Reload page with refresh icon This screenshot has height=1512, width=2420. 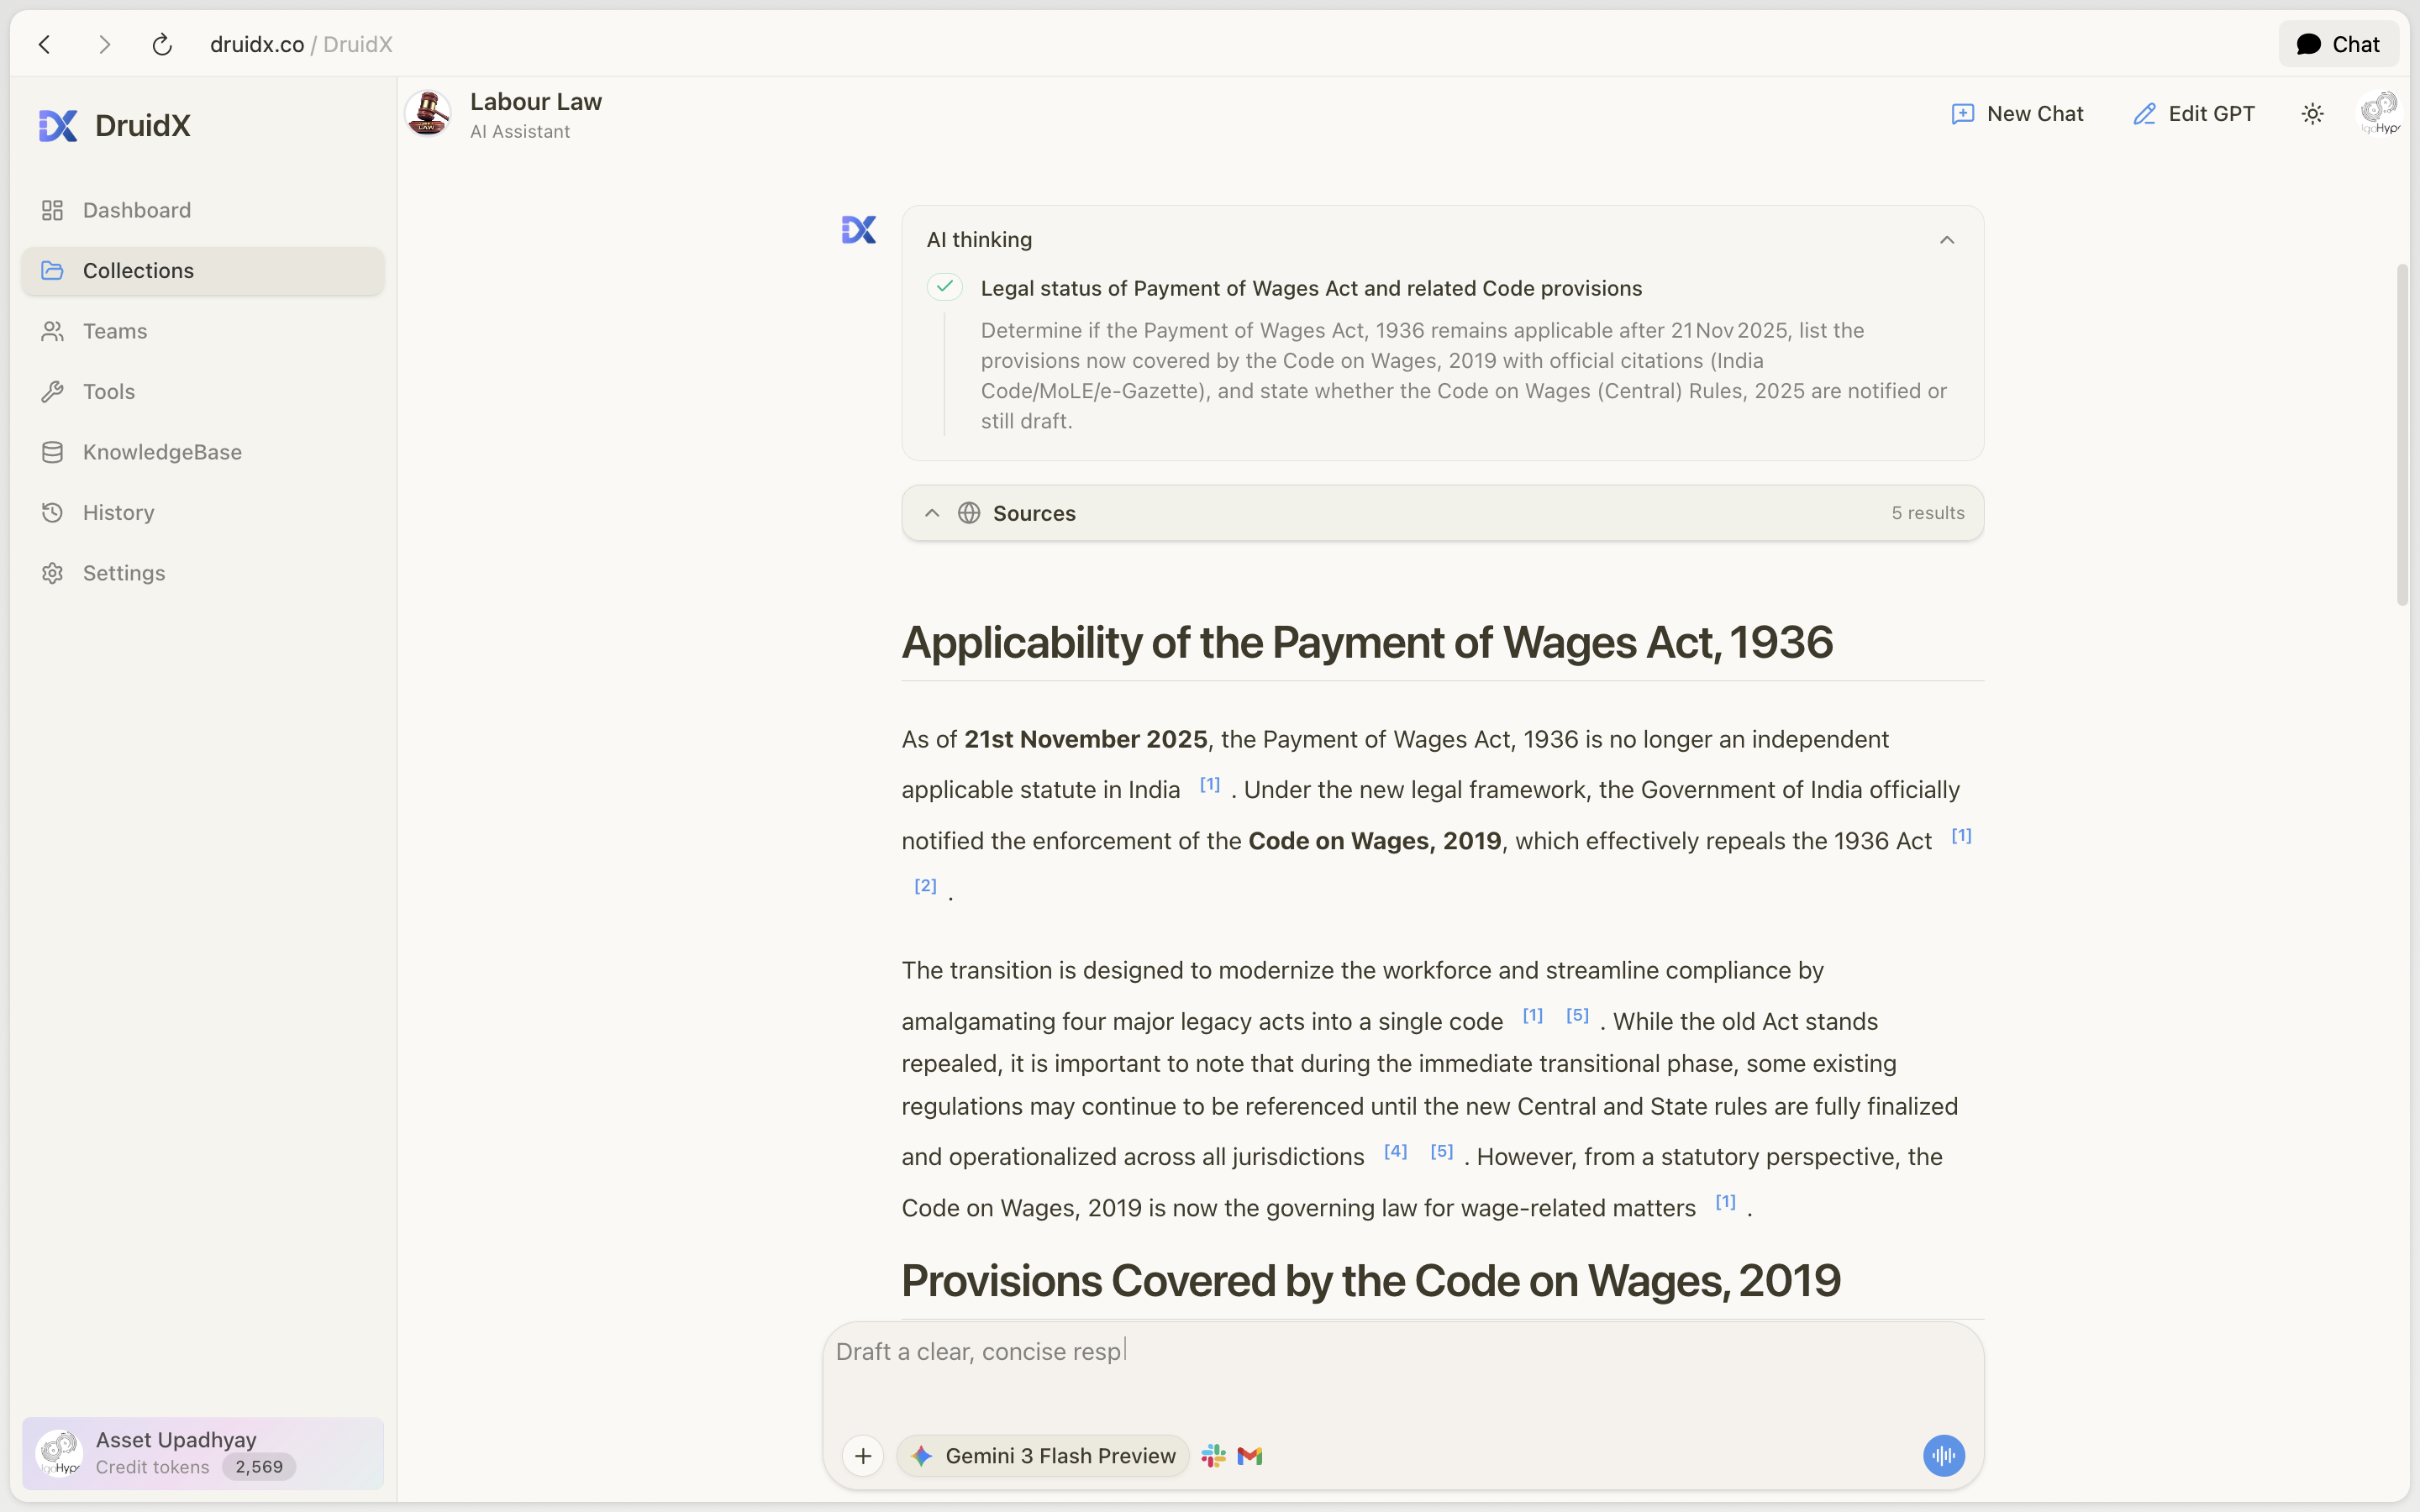162,44
